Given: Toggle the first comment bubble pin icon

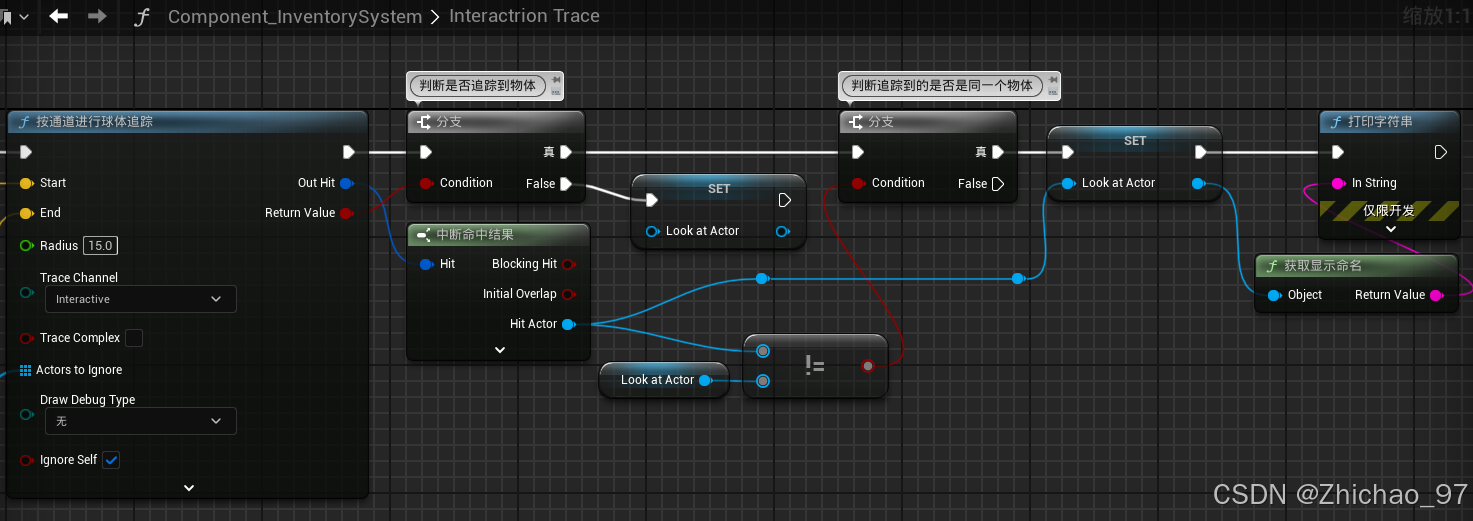Looking at the screenshot, I should [x=555, y=79].
